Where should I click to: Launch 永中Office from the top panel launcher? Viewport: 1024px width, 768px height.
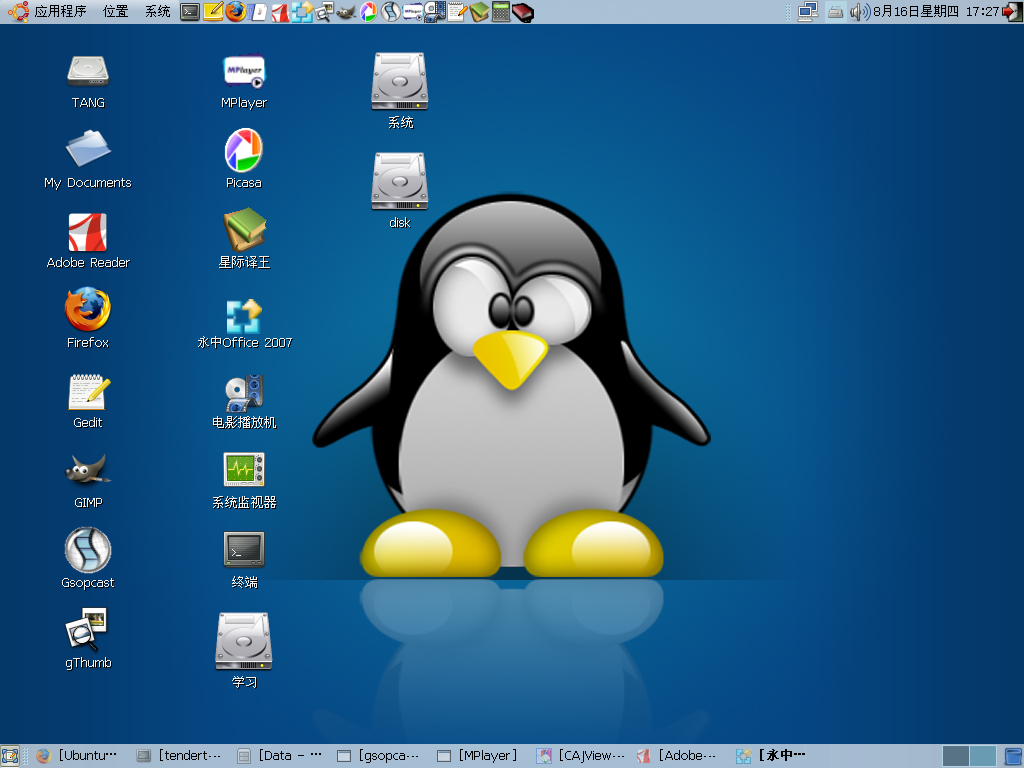coord(302,12)
